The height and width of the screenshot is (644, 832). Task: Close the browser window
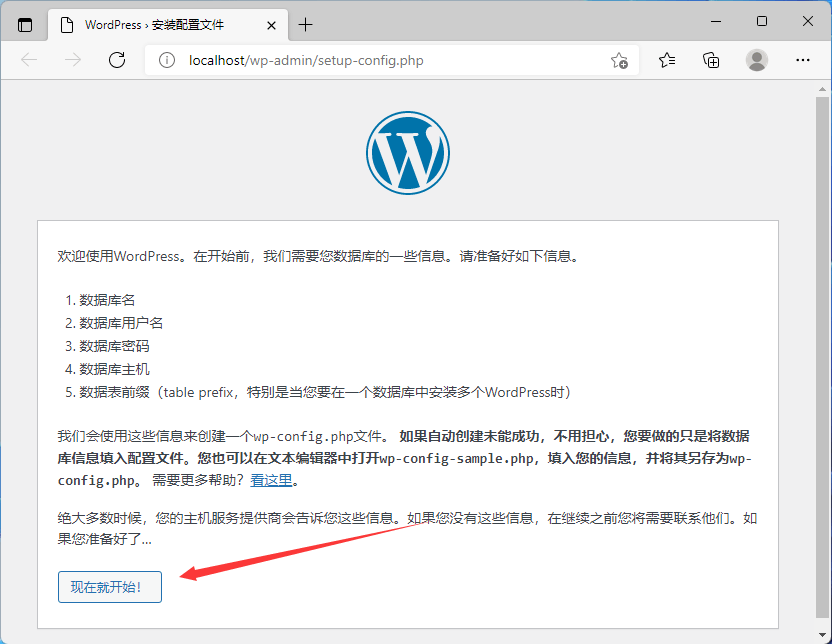pos(808,21)
